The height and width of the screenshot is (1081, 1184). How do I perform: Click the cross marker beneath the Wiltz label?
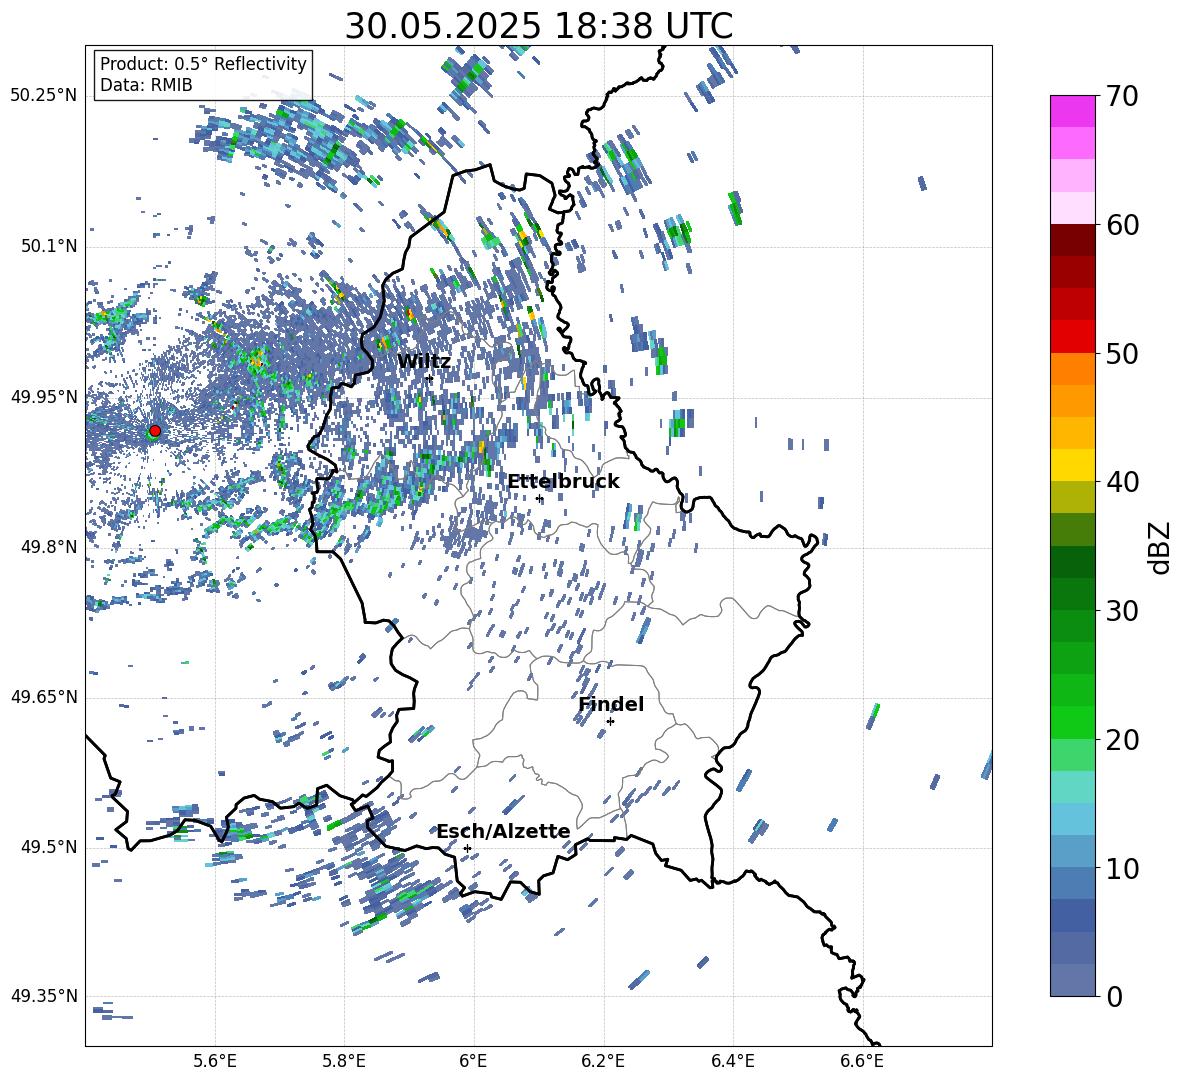click(x=430, y=378)
